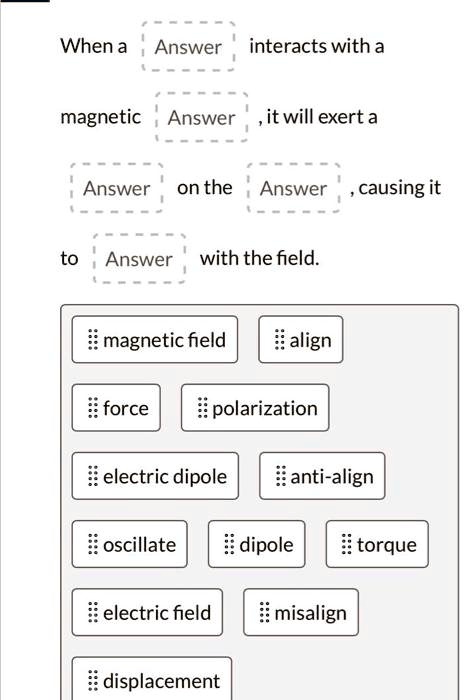
Task: Click the Answer blank after 'magnetic'
Action: click(x=201, y=117)
